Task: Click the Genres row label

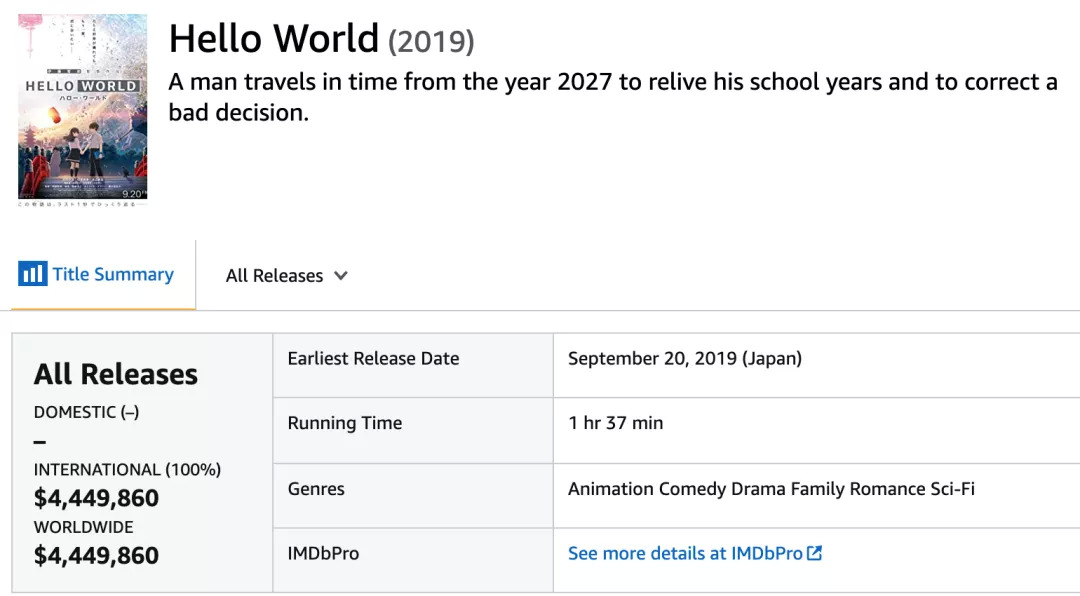Action: (x=316, y=489)
